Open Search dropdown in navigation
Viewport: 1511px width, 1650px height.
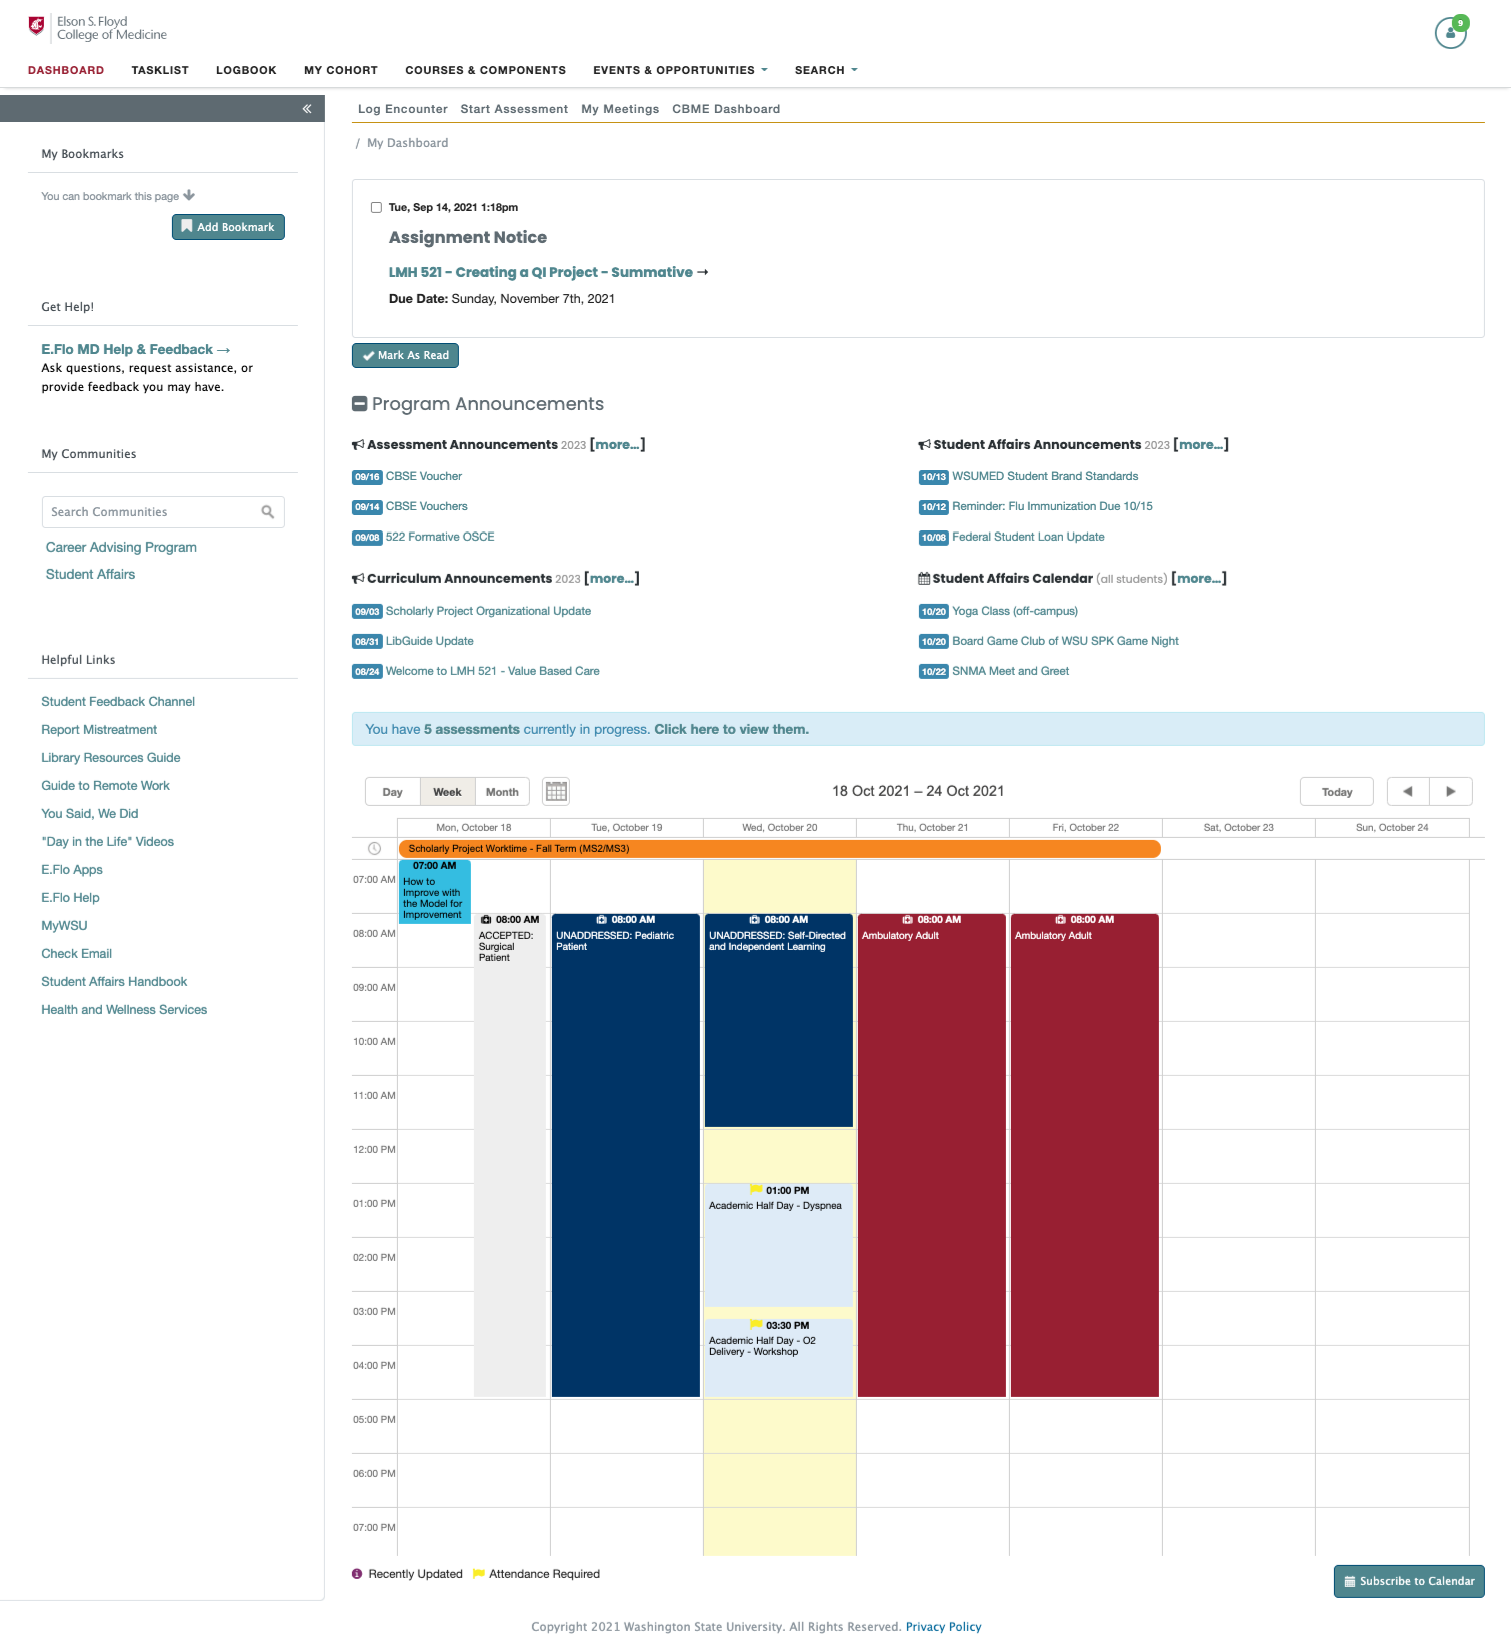click(x=826, y=70)
